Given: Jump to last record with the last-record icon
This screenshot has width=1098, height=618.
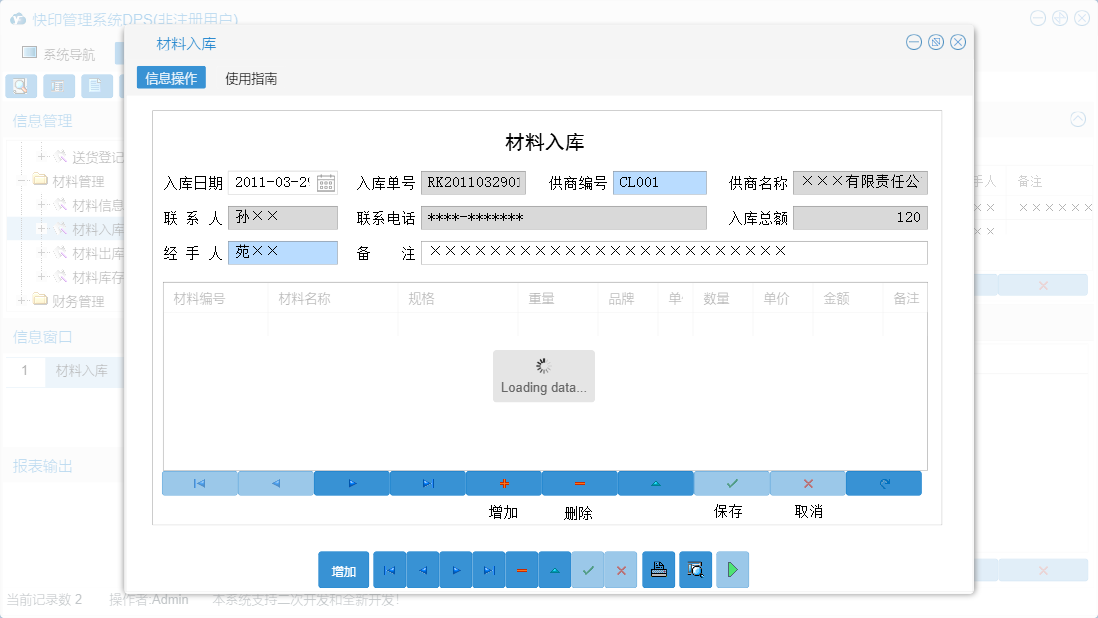Looking at the screenshot, I should 489,569.
